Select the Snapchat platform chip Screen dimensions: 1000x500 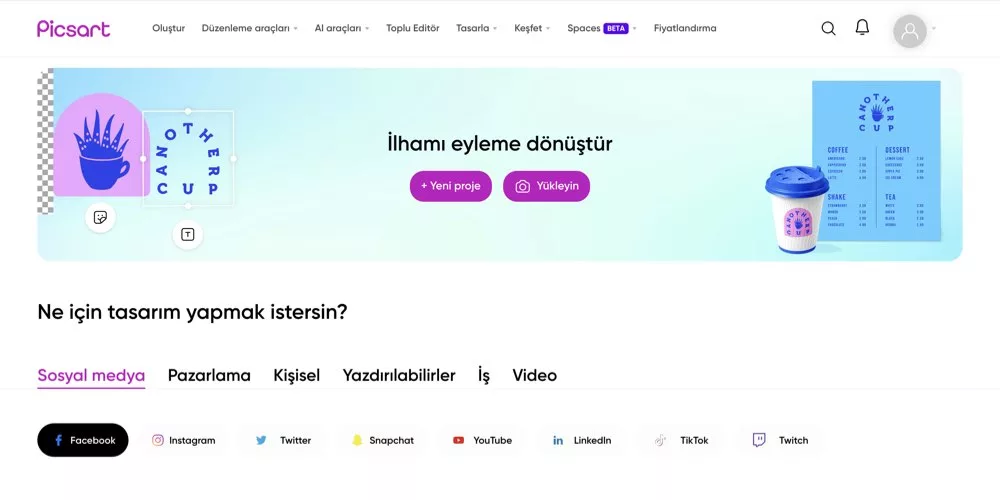tap(383, 440)
